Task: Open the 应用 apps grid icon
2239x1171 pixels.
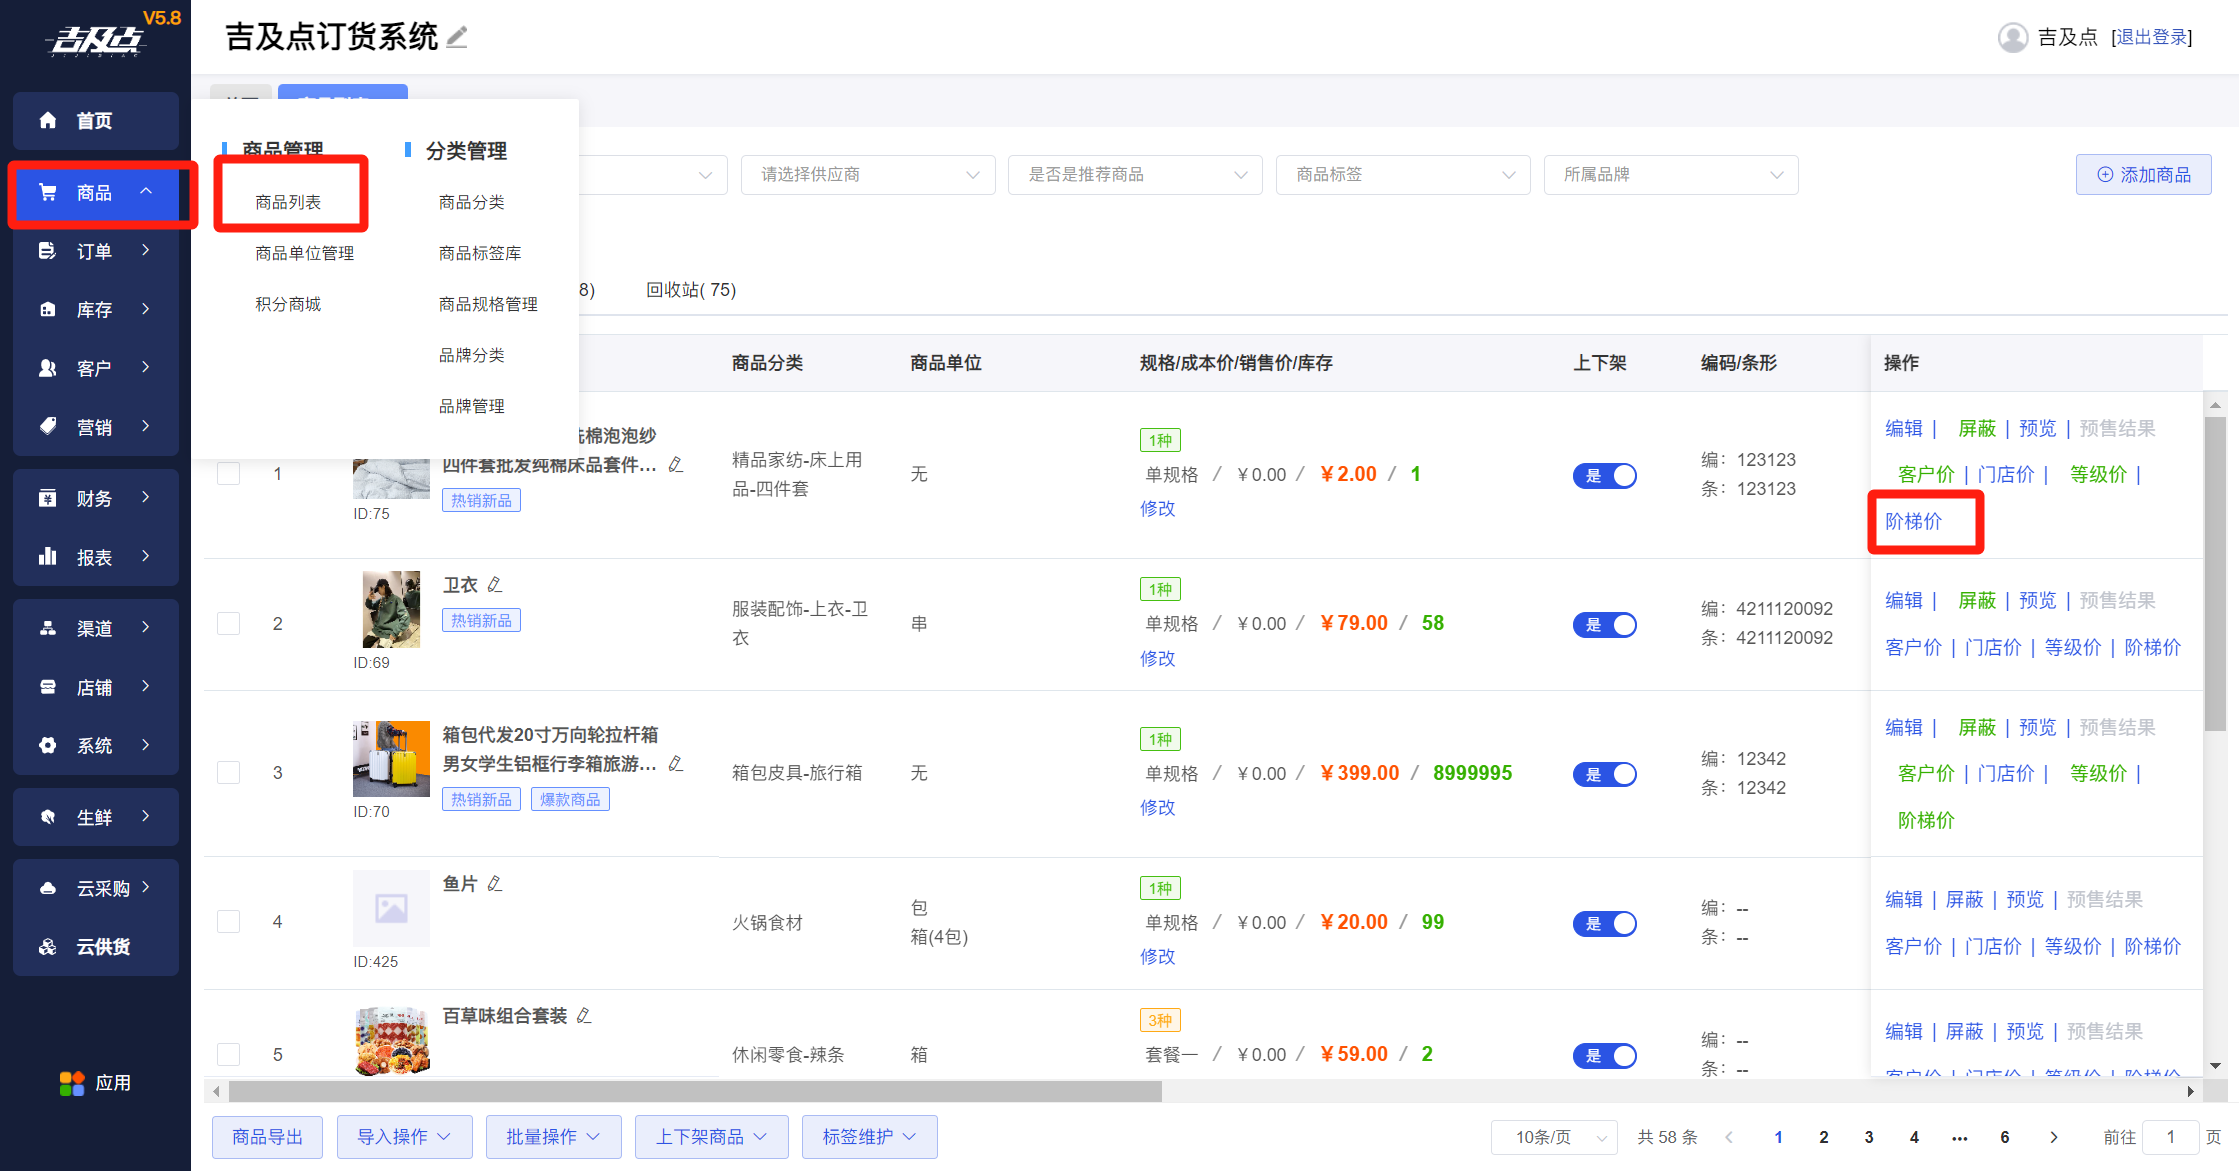Action: tap(72, 1083)
